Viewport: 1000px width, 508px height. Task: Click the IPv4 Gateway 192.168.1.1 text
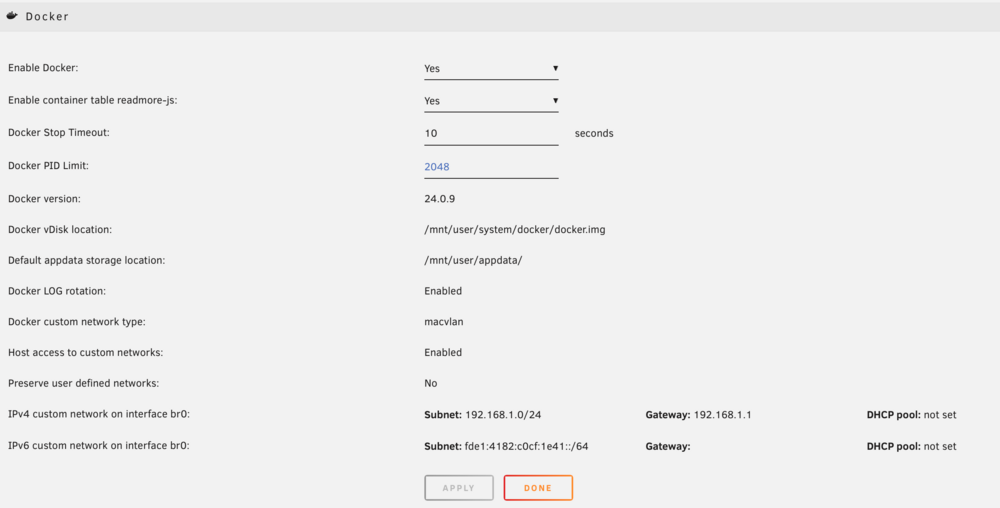[698, 415]
